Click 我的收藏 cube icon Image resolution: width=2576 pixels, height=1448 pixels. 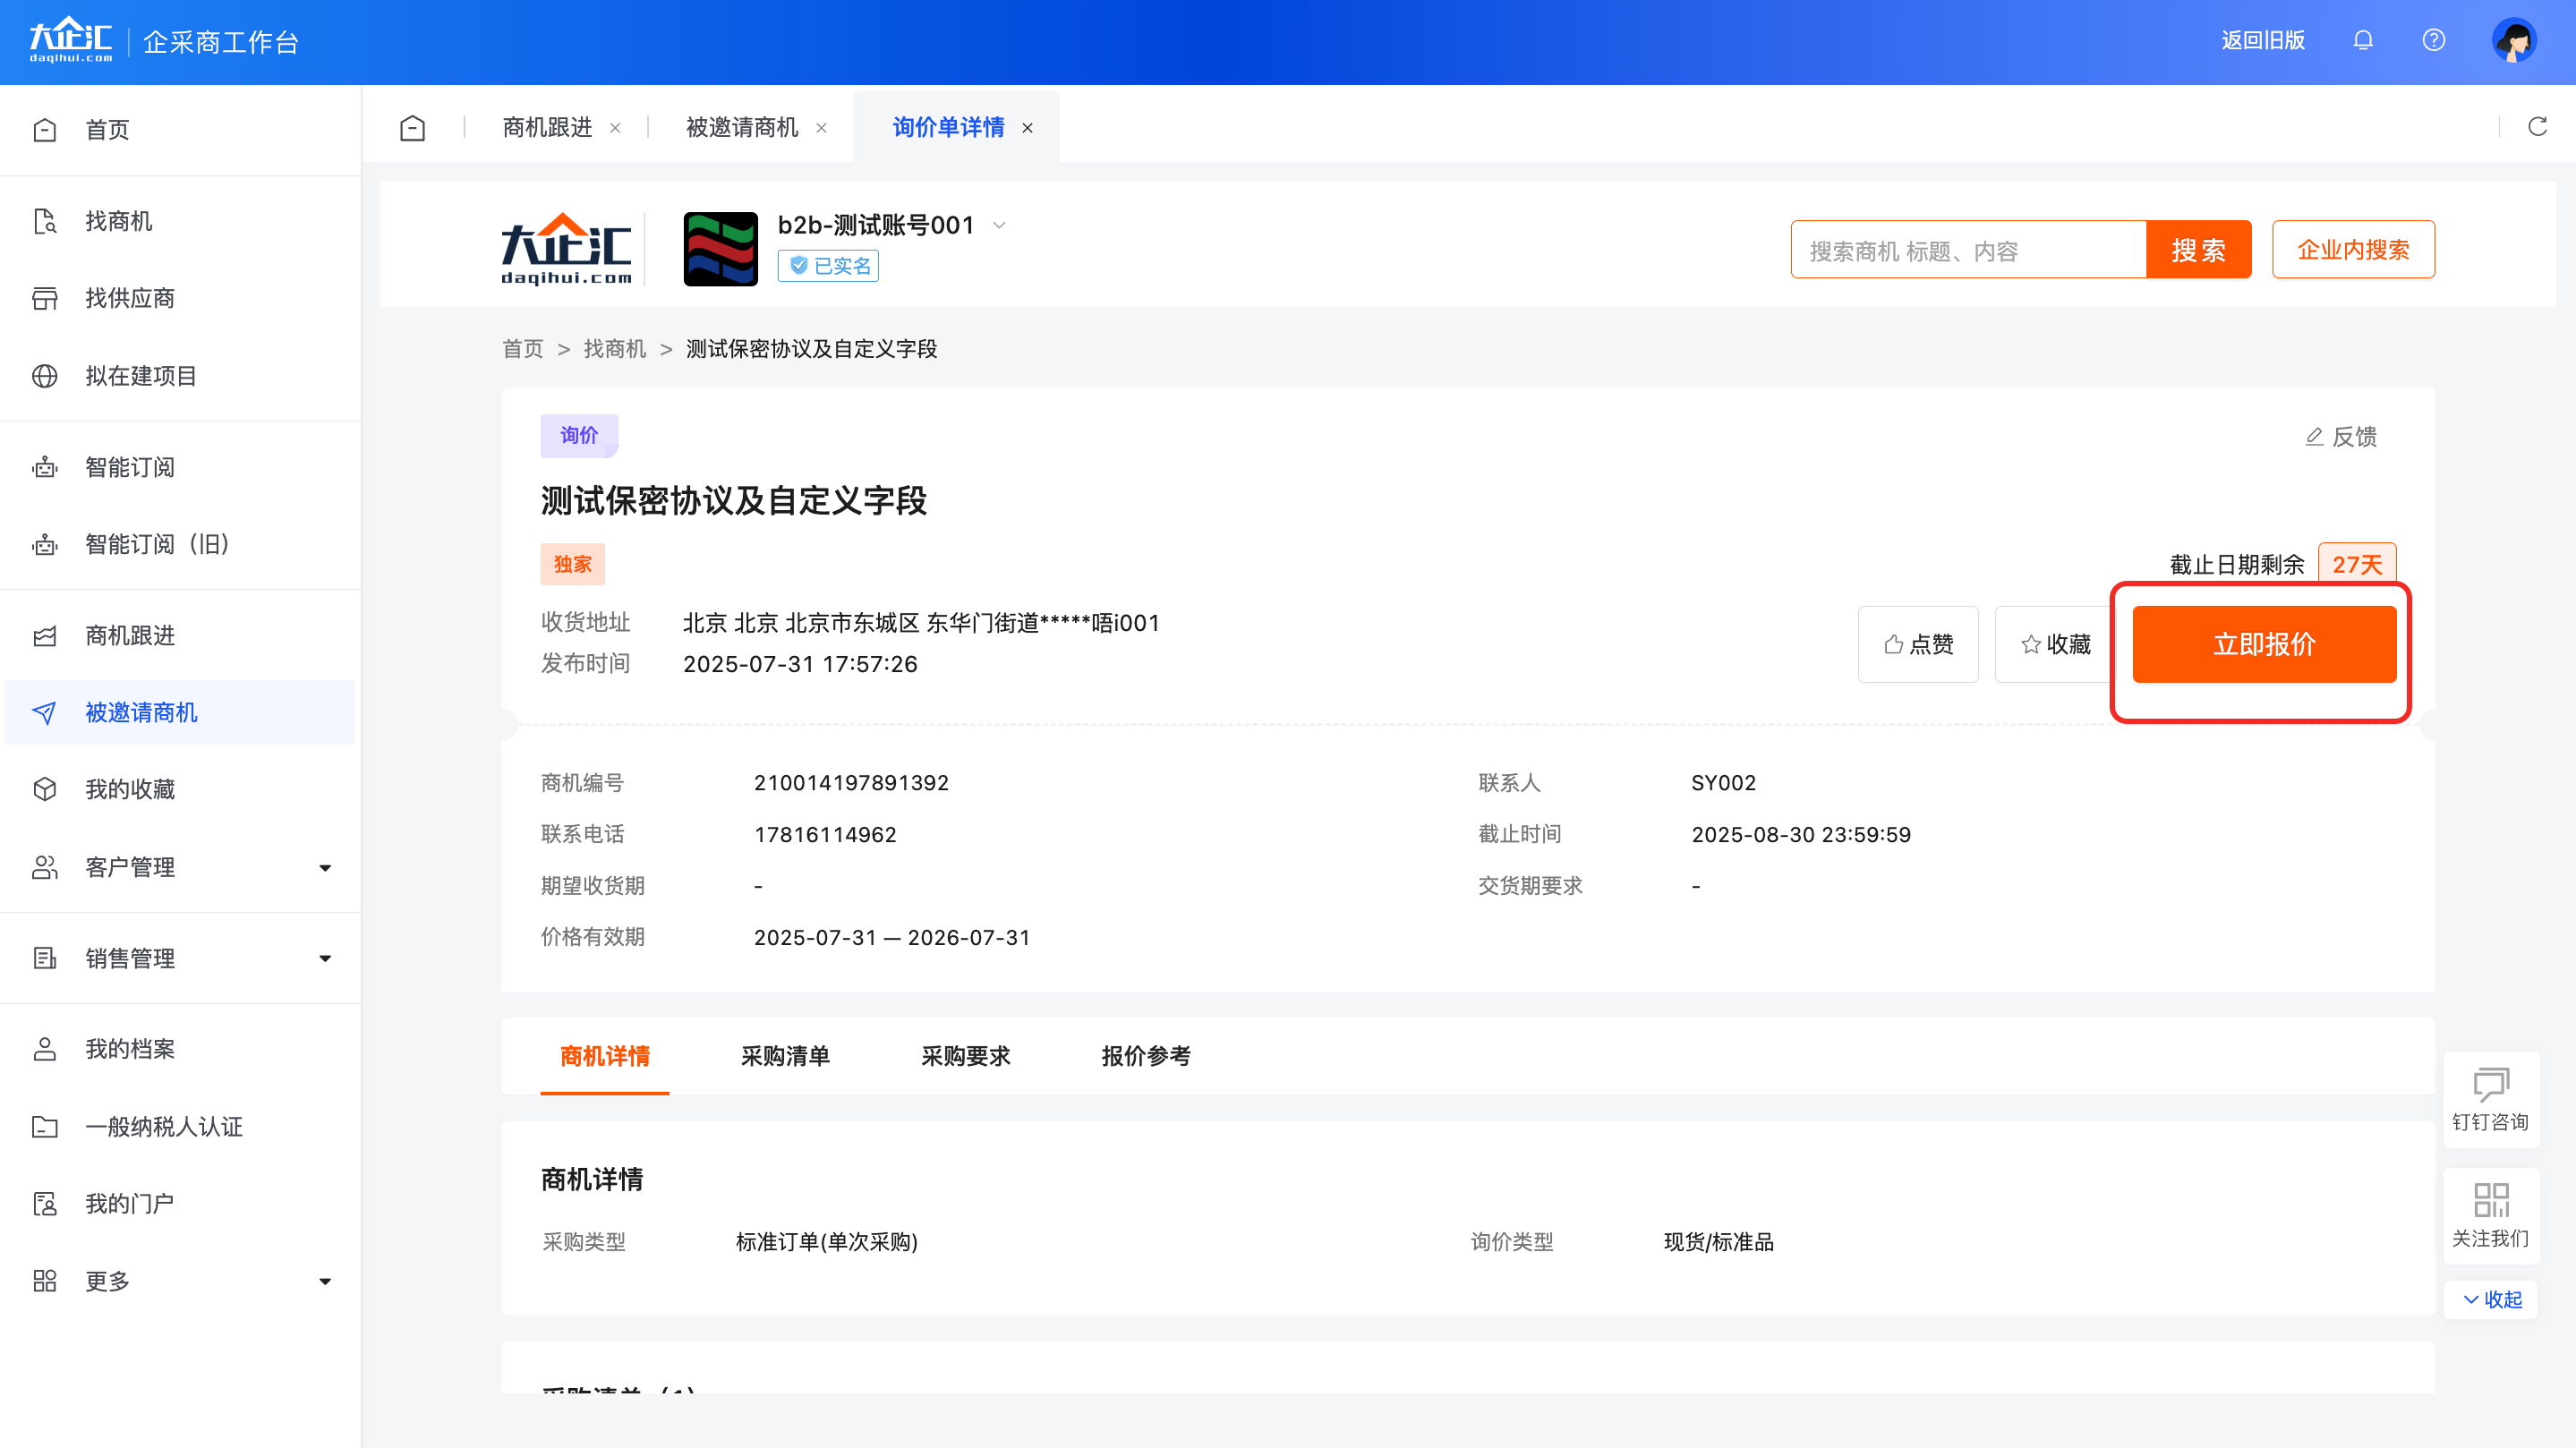click(45, 790)
